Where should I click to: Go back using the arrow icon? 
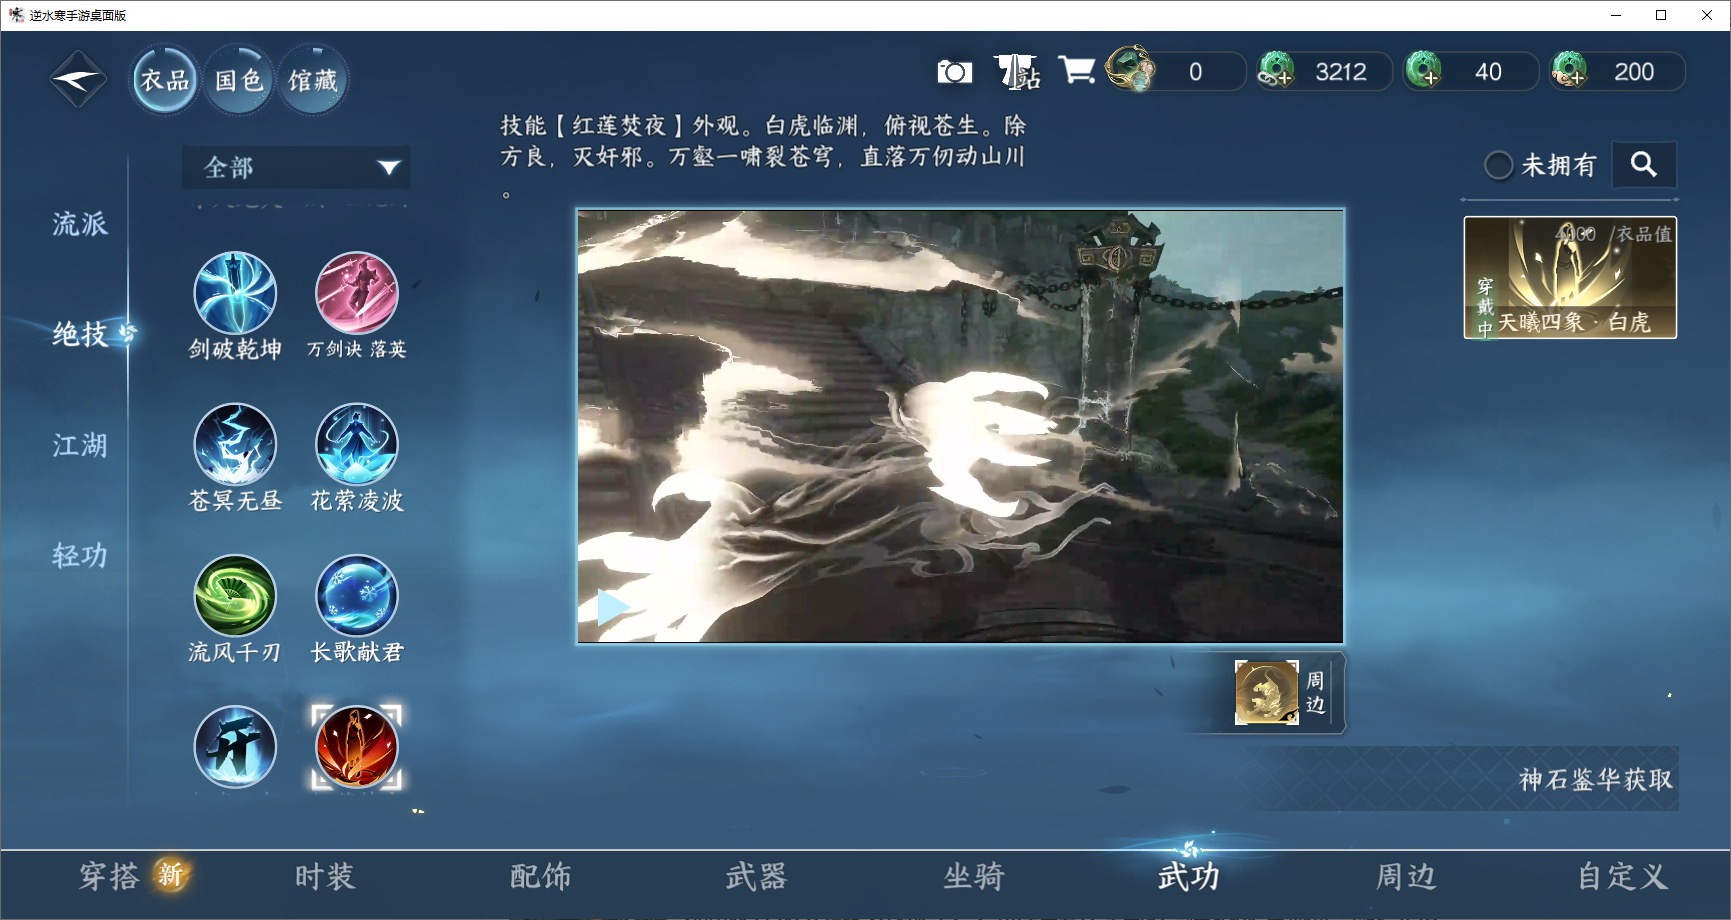78,79
